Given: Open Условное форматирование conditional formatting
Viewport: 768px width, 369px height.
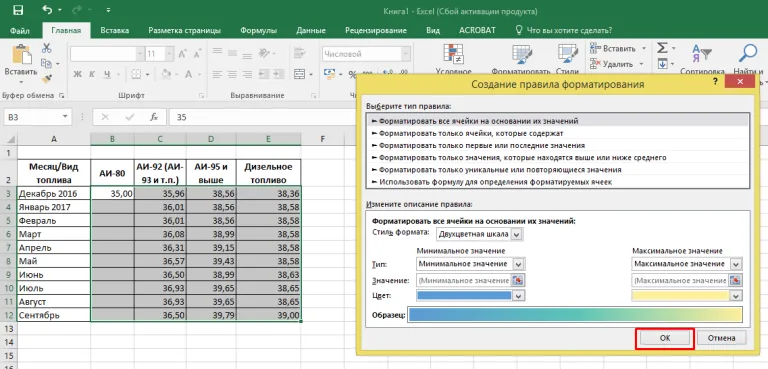Looking at the screenshot, I should [454, 60].
